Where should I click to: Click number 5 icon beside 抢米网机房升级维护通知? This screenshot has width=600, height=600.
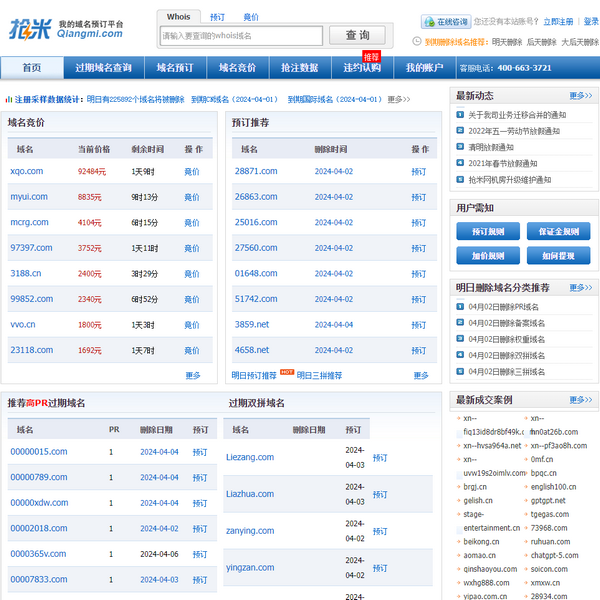[x=460, y=179]
